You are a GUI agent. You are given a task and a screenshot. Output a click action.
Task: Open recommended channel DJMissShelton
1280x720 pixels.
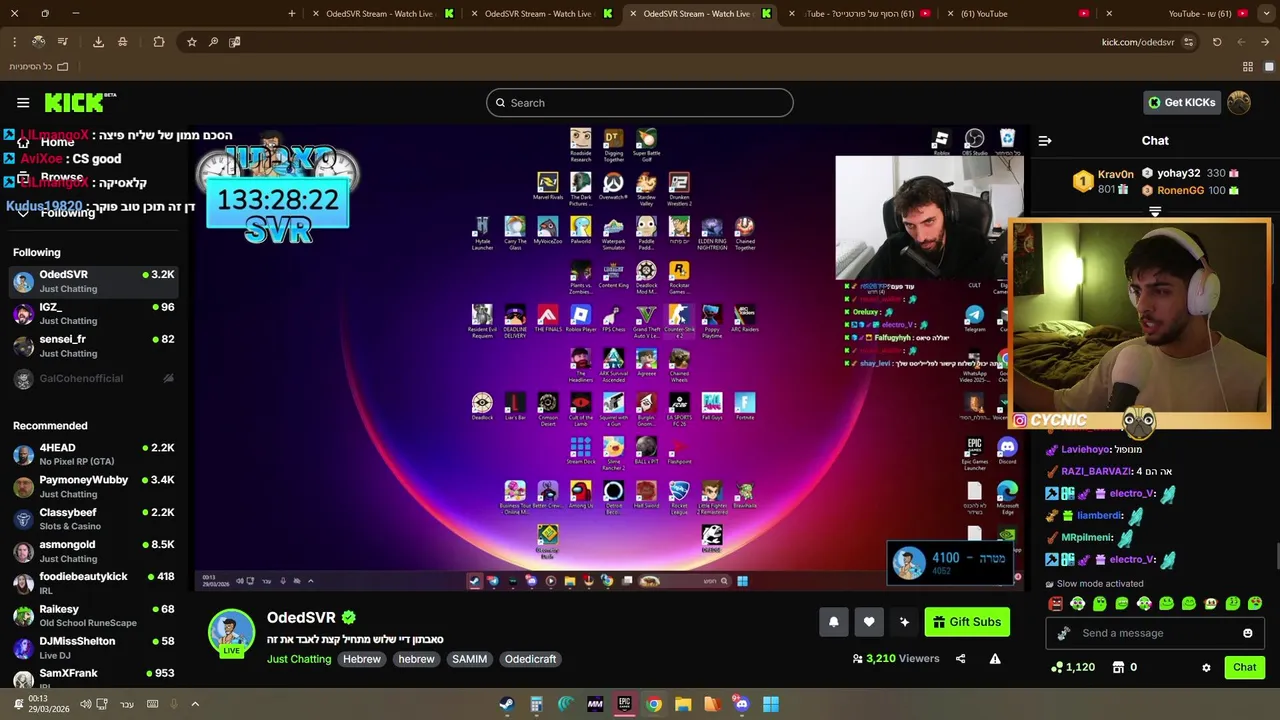tap(93, 647)
